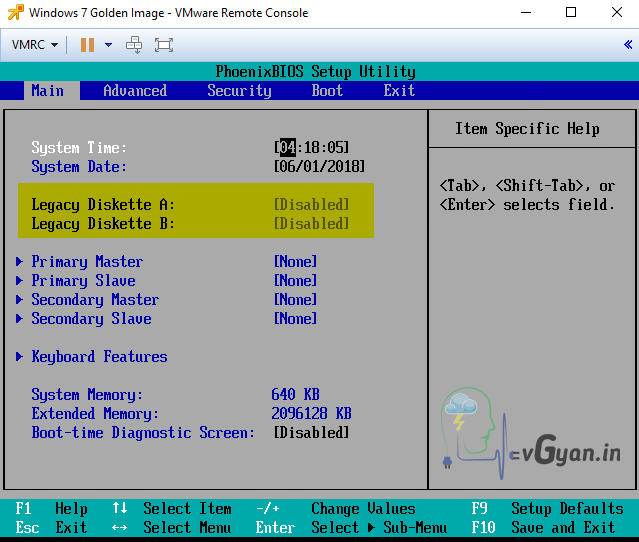639x542 pixels.
Task: Click the Boot-time Diagnostic Screen label
Action: pyautogui.click(x=143, y=433)
